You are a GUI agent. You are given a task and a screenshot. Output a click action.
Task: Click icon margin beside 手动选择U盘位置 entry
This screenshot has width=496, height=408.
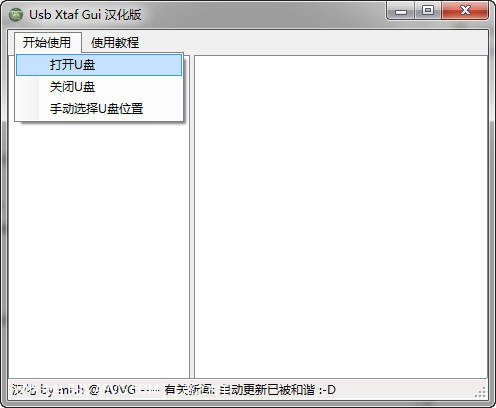28,109
